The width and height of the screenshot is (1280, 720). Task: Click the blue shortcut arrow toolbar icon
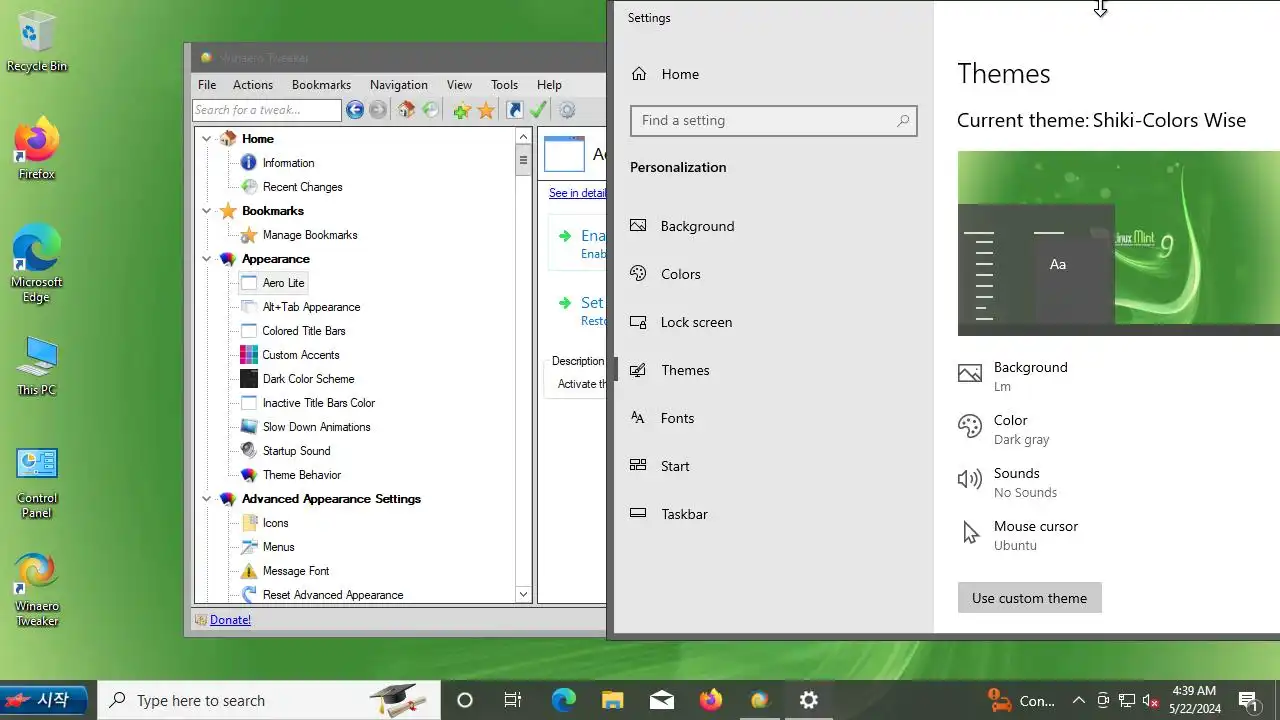[x=514, y=110]
